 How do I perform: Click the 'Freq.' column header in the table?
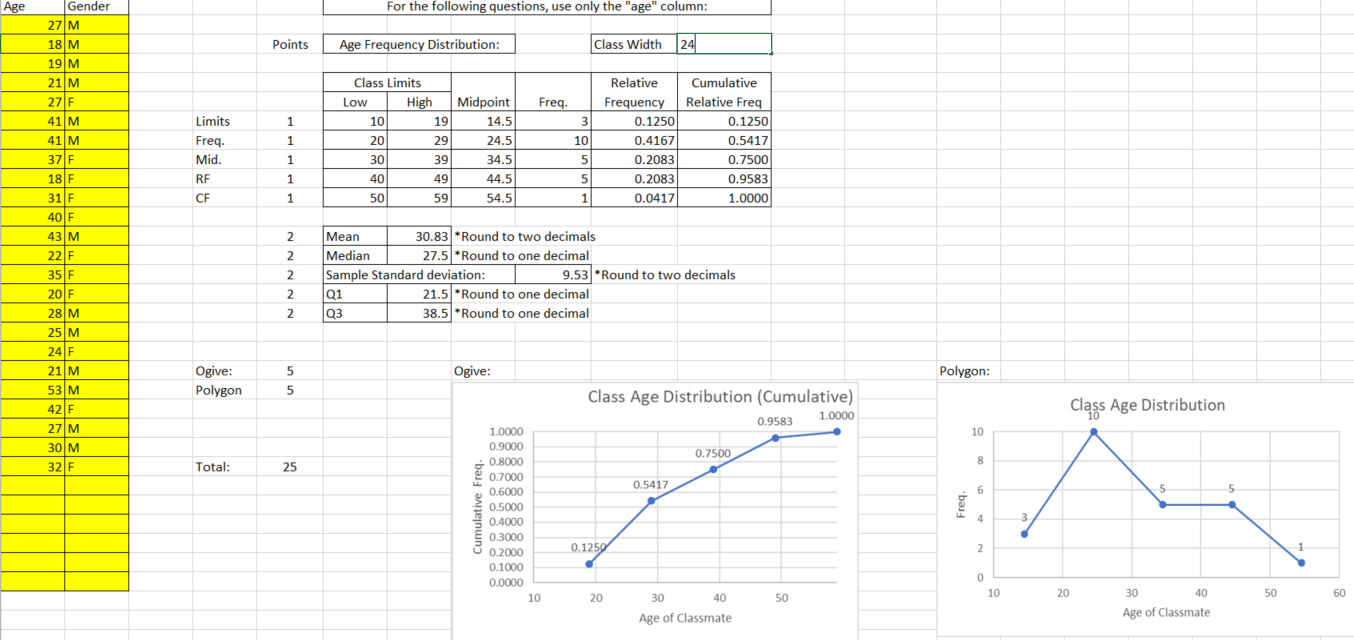pos(553,102)
